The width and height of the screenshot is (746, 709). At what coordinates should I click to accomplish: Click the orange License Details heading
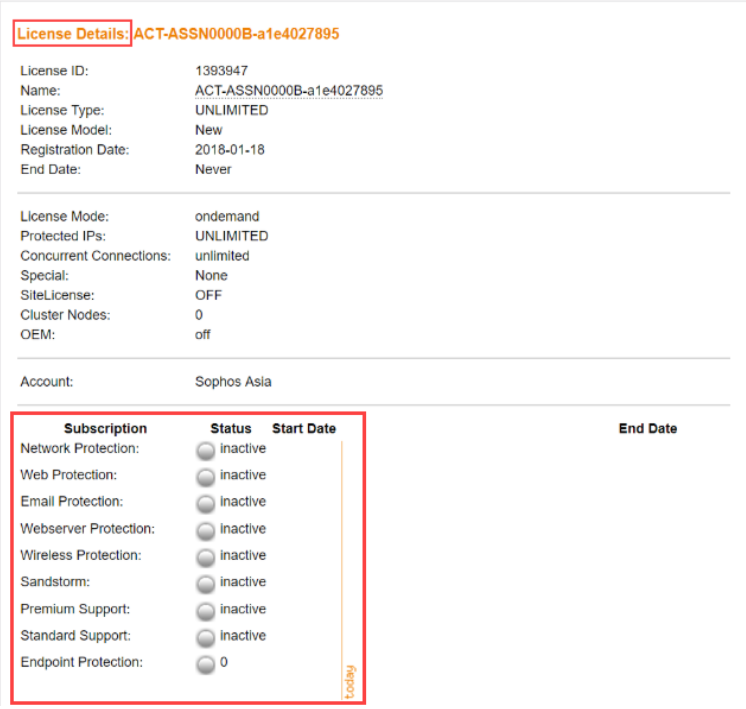tap(73, 34)
